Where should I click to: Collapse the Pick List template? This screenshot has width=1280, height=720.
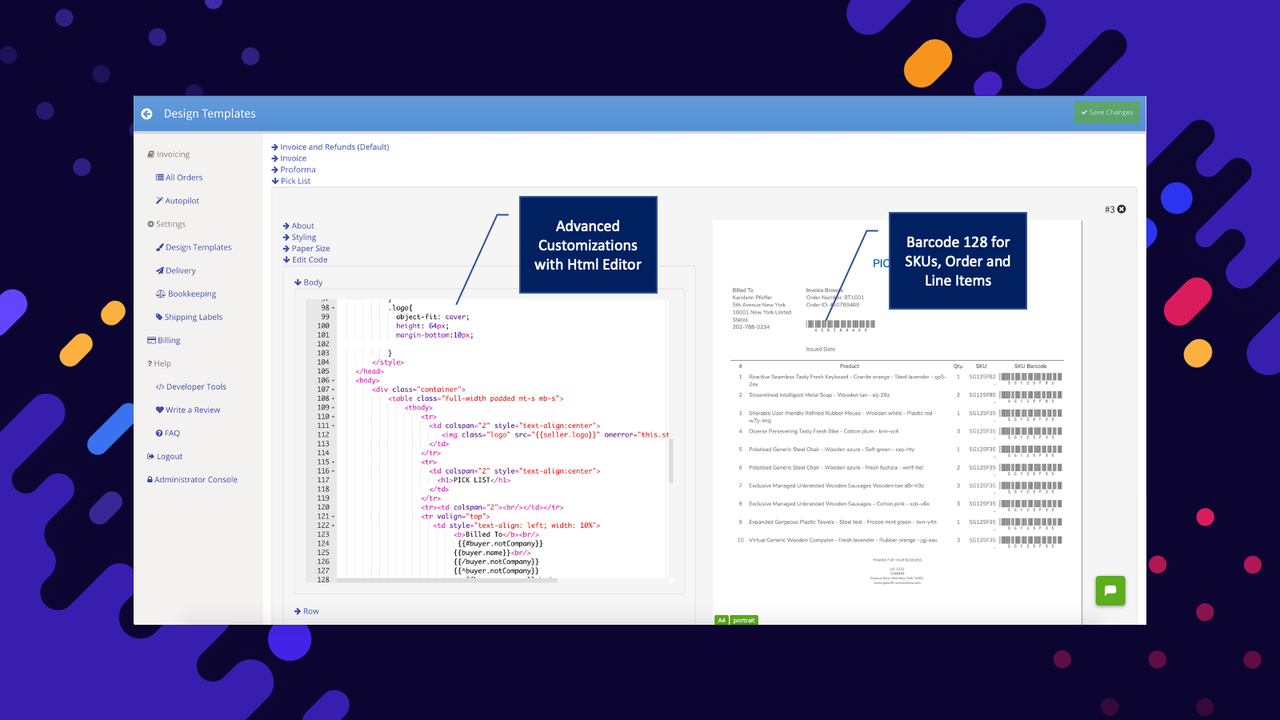coord(291,181)
